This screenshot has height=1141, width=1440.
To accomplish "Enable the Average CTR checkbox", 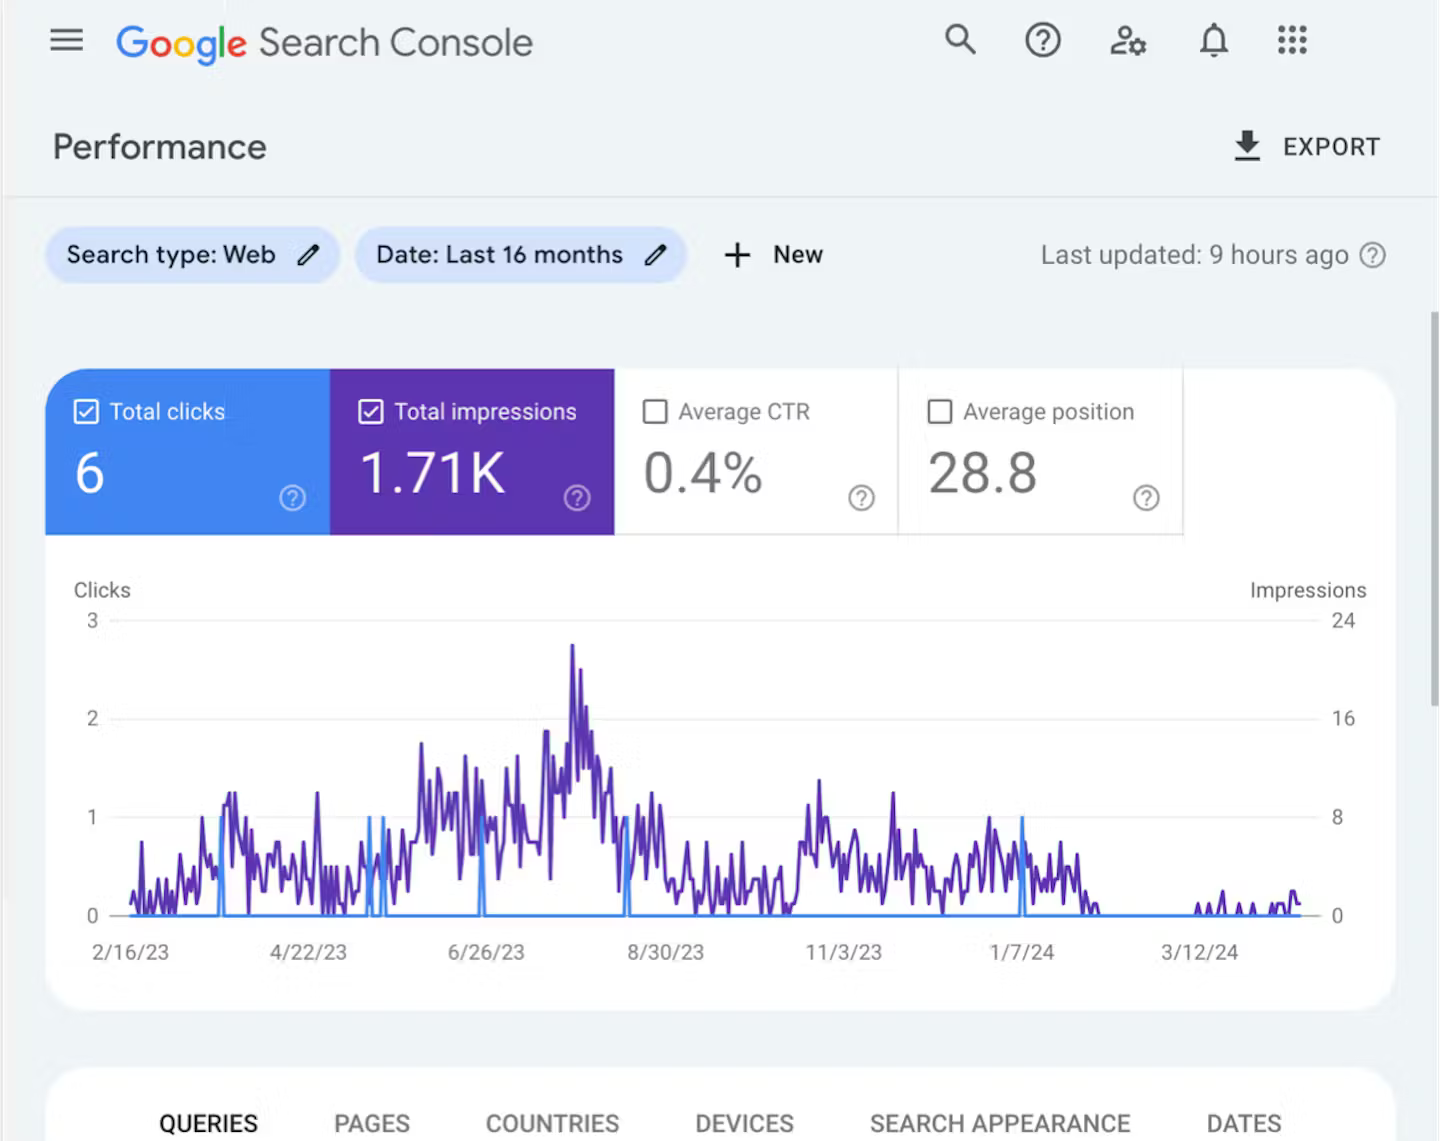I will point(655,411).
